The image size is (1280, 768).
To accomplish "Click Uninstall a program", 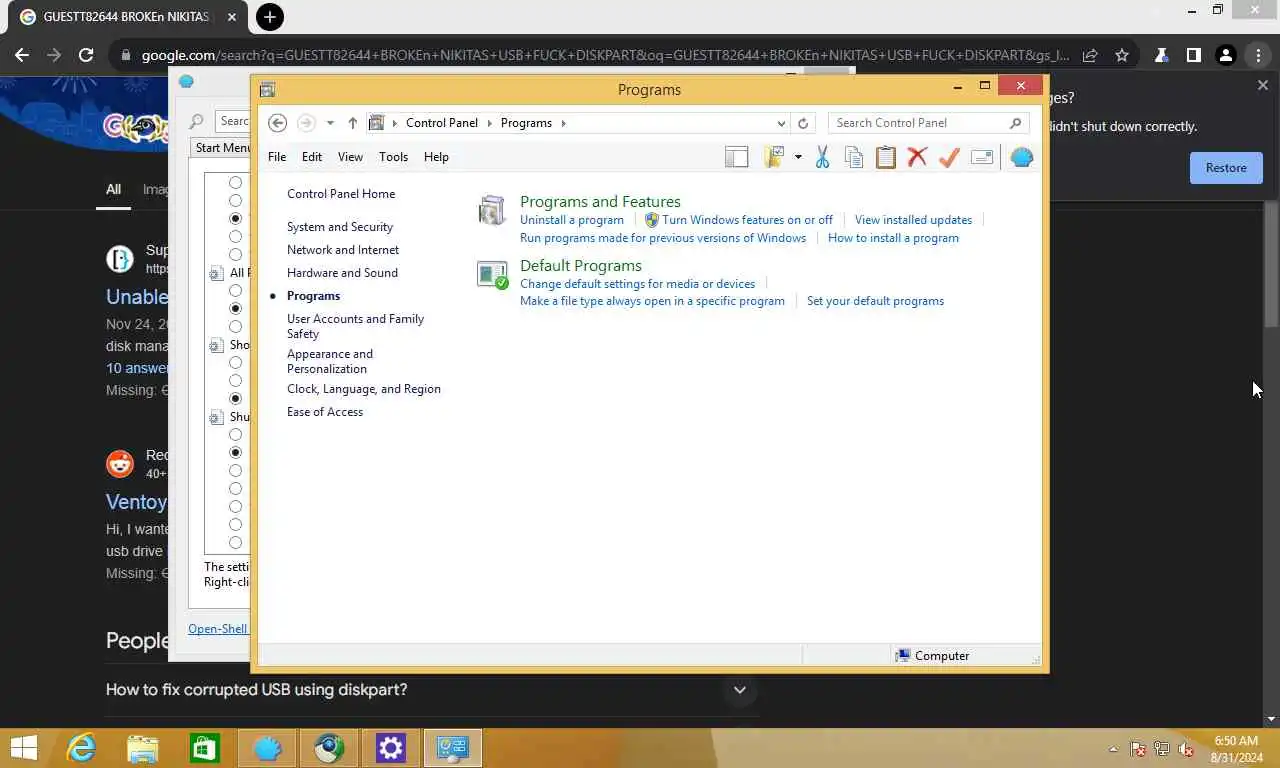I will (572, 220).
